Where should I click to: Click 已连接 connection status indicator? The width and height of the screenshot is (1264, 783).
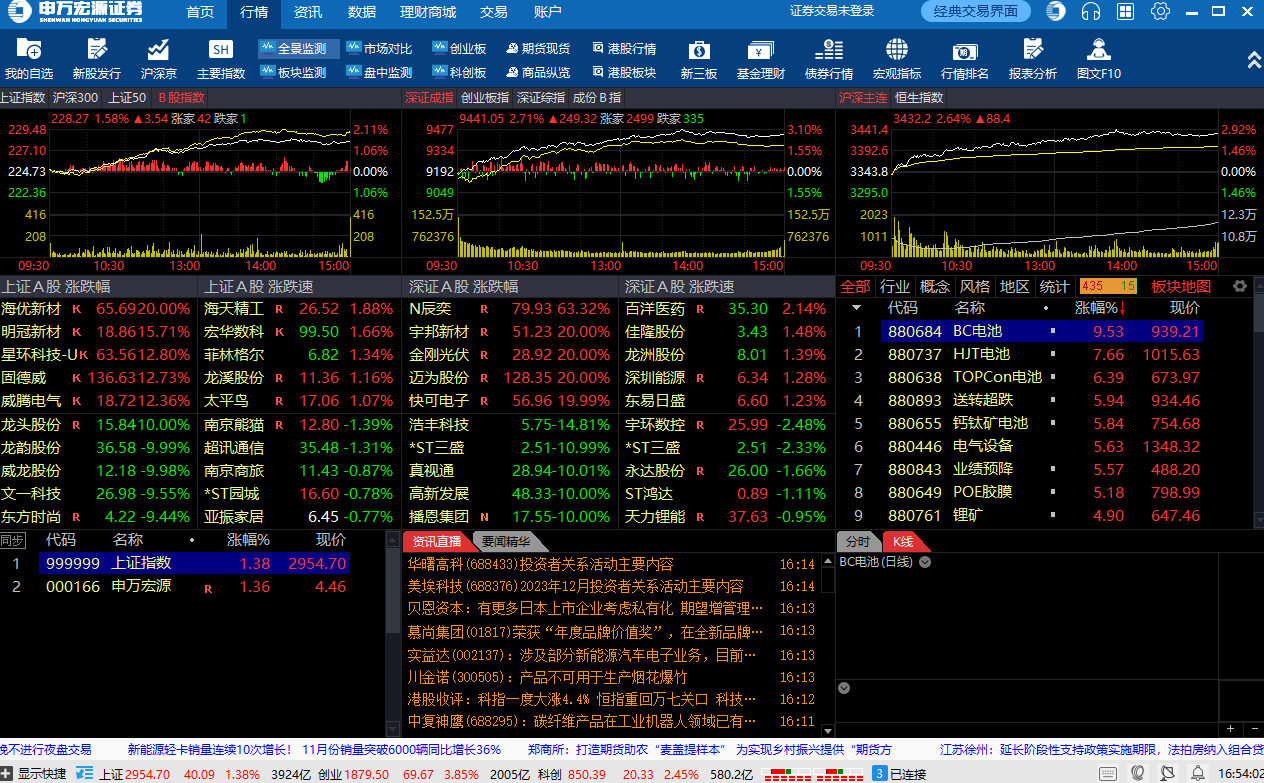(x=899, y=773)
